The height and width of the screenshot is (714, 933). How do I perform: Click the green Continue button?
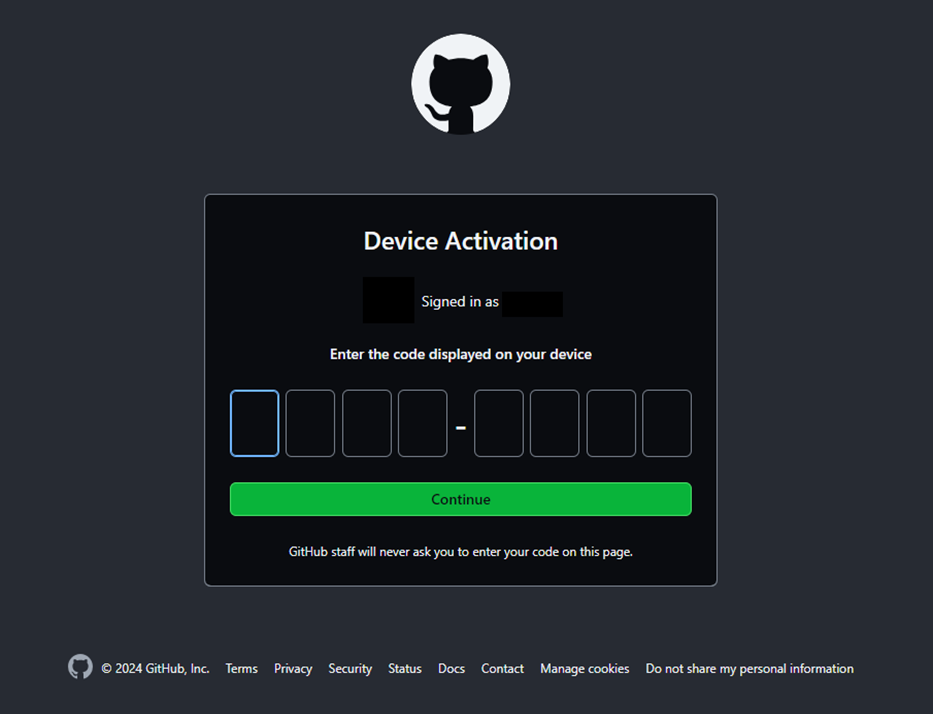(x=461, y=499)
